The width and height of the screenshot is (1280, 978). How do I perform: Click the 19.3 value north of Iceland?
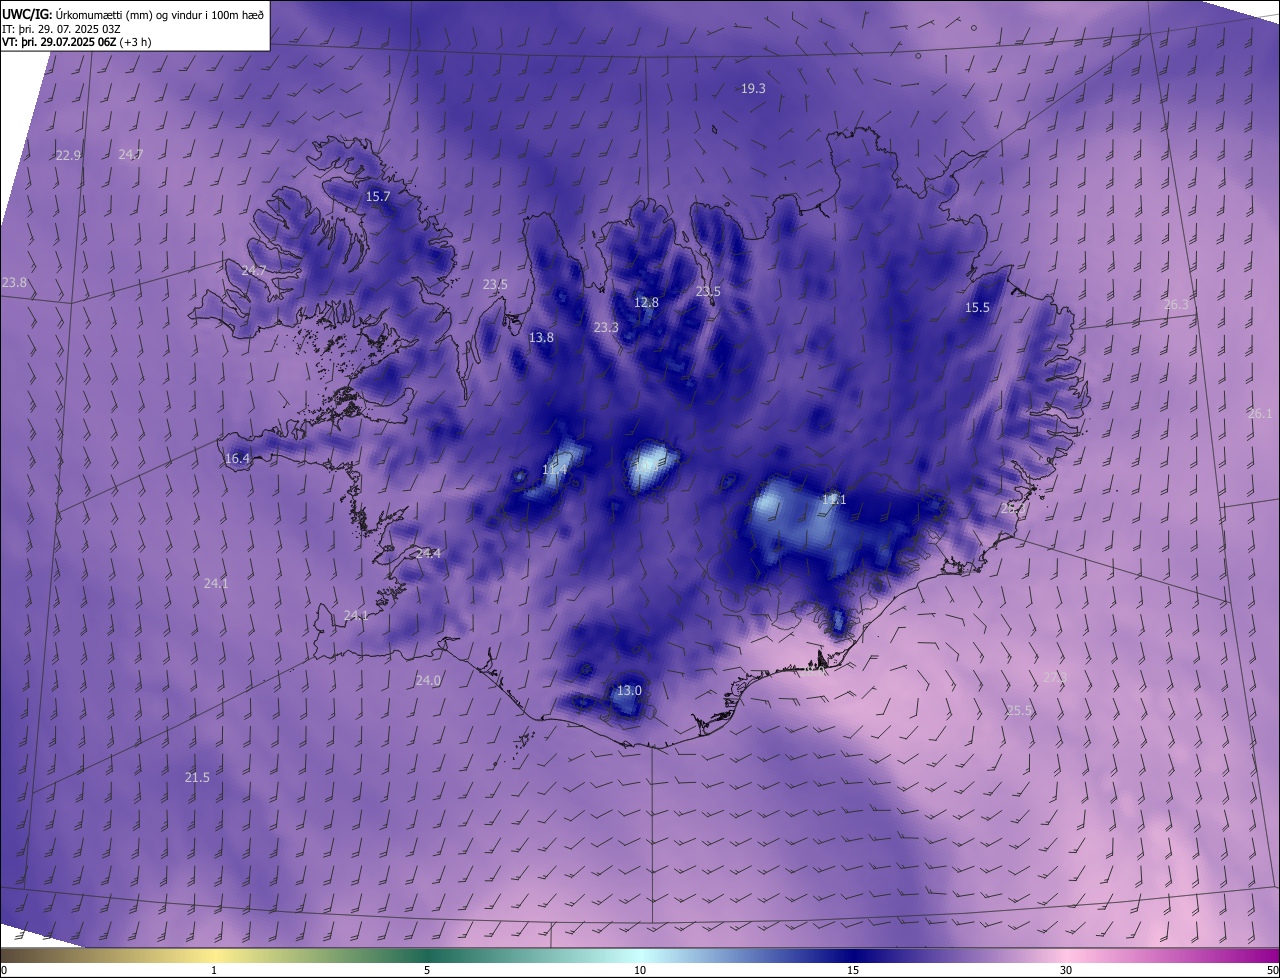coord(753,88)
